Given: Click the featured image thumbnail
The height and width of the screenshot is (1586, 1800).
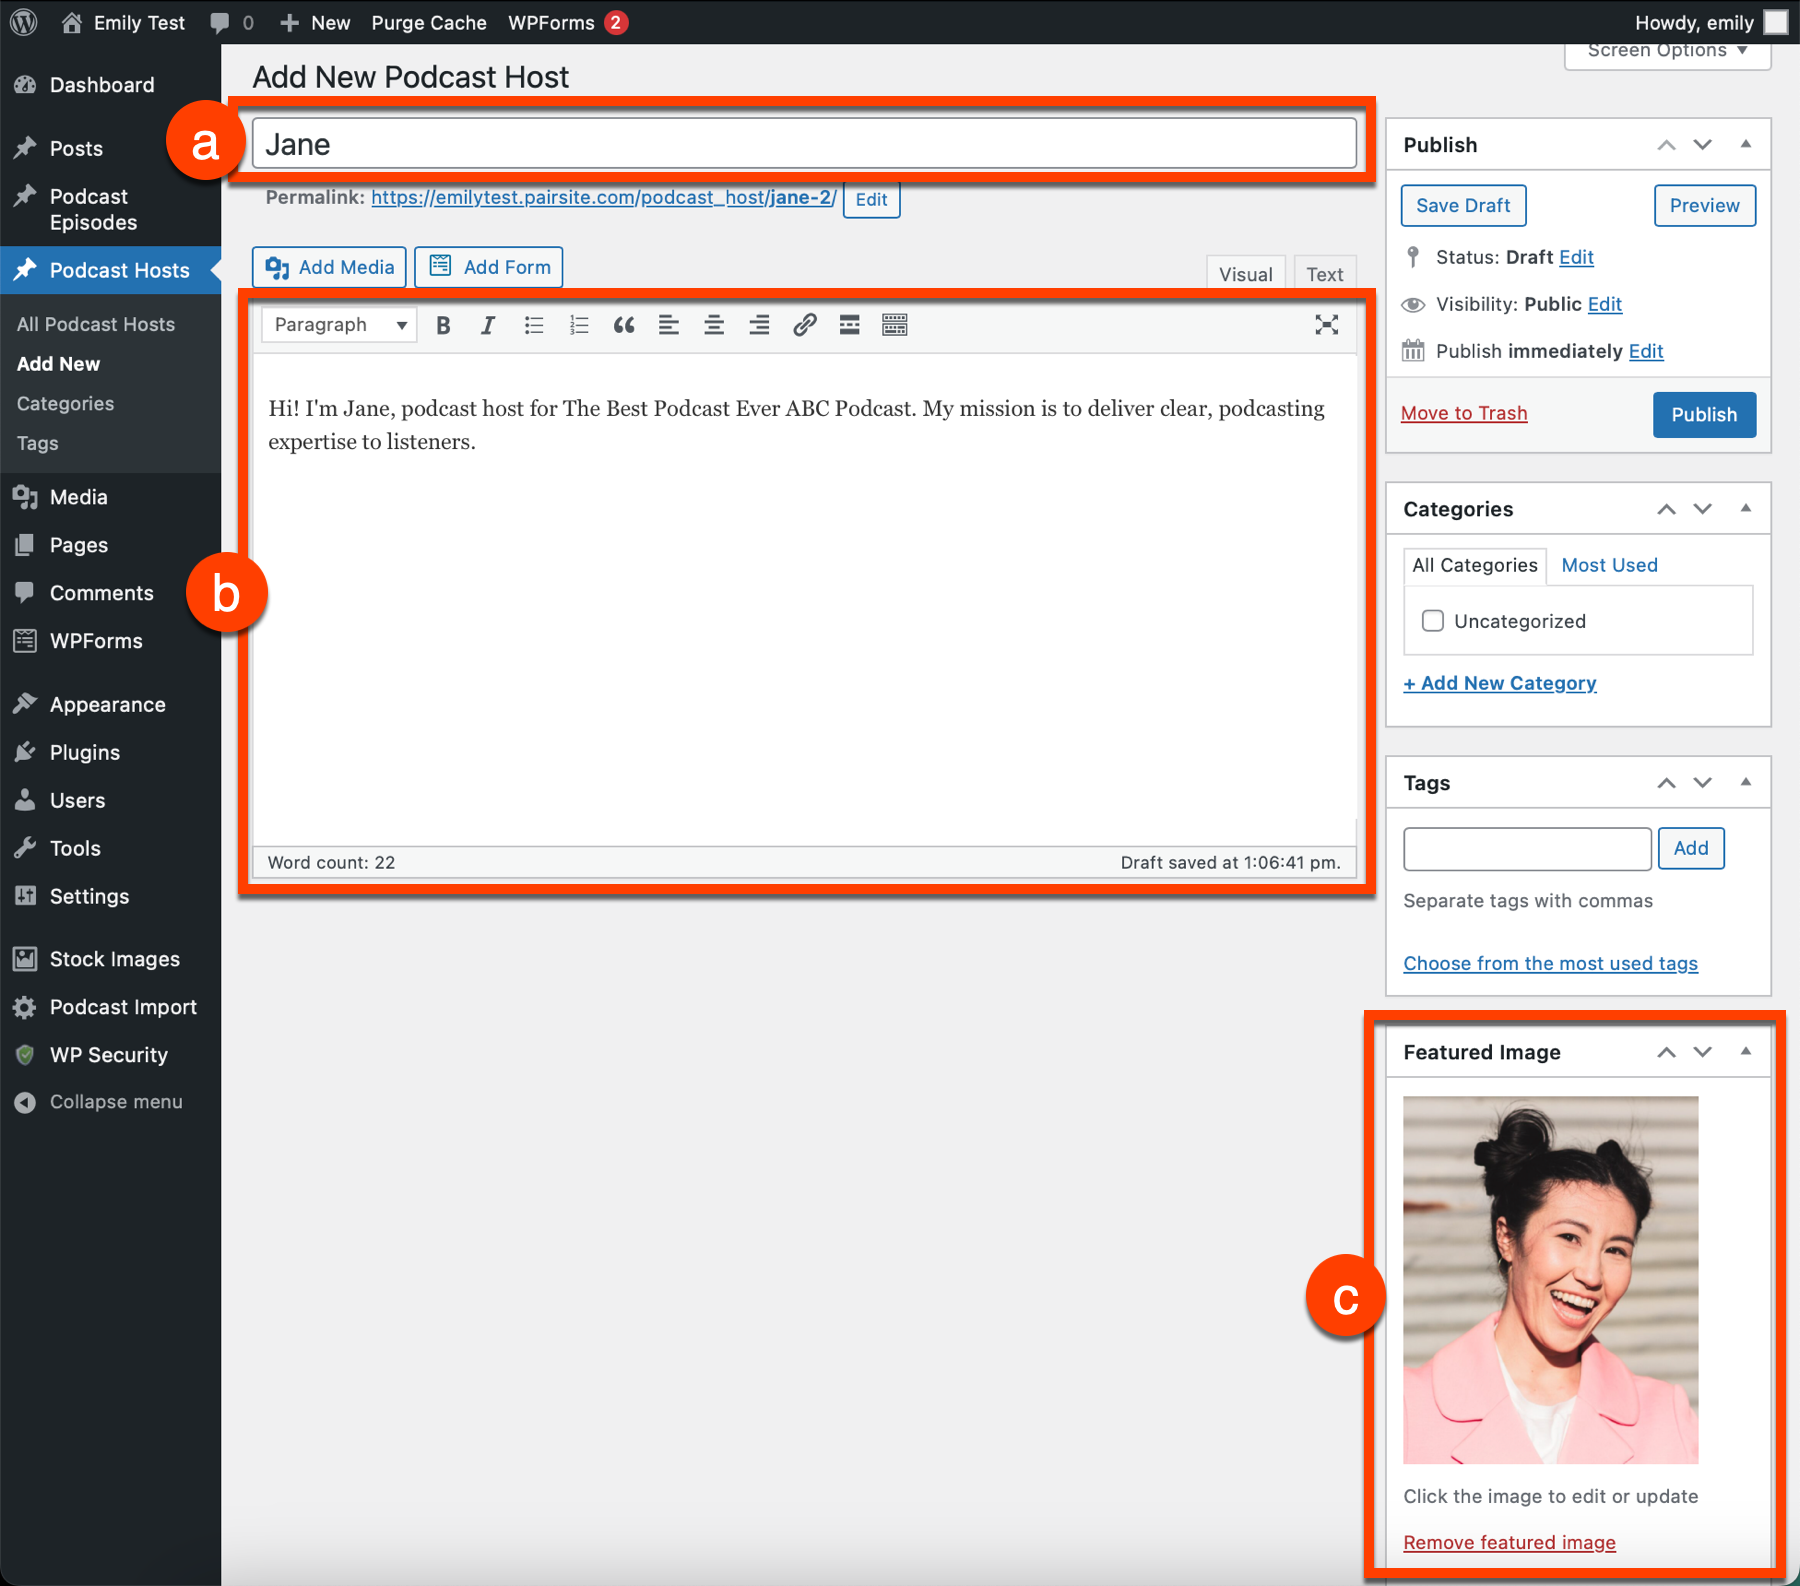Looking at the screenshot, I should (1550, 1280).
